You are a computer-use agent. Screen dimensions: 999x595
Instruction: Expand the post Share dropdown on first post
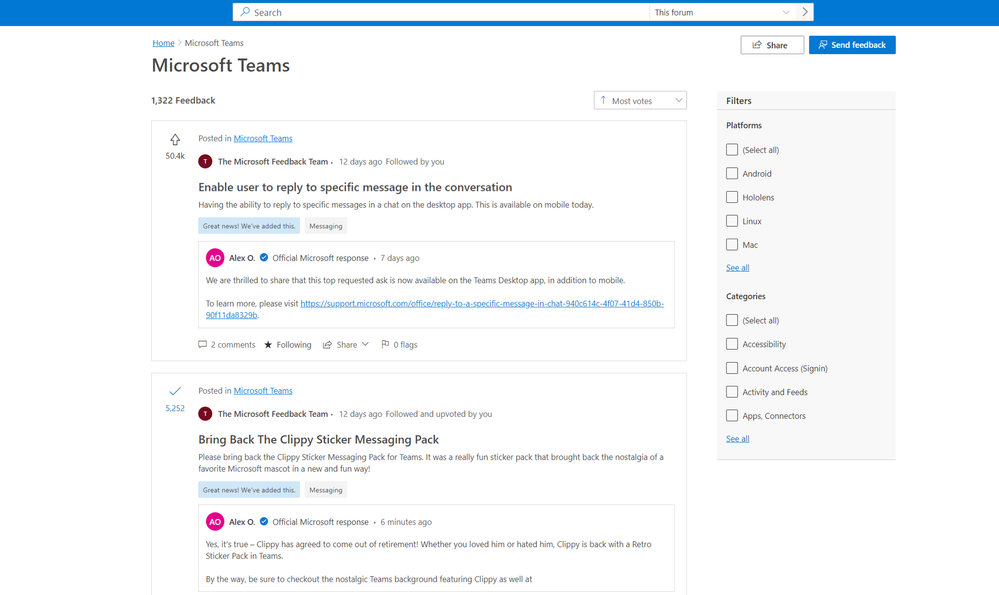coord(346,345)
